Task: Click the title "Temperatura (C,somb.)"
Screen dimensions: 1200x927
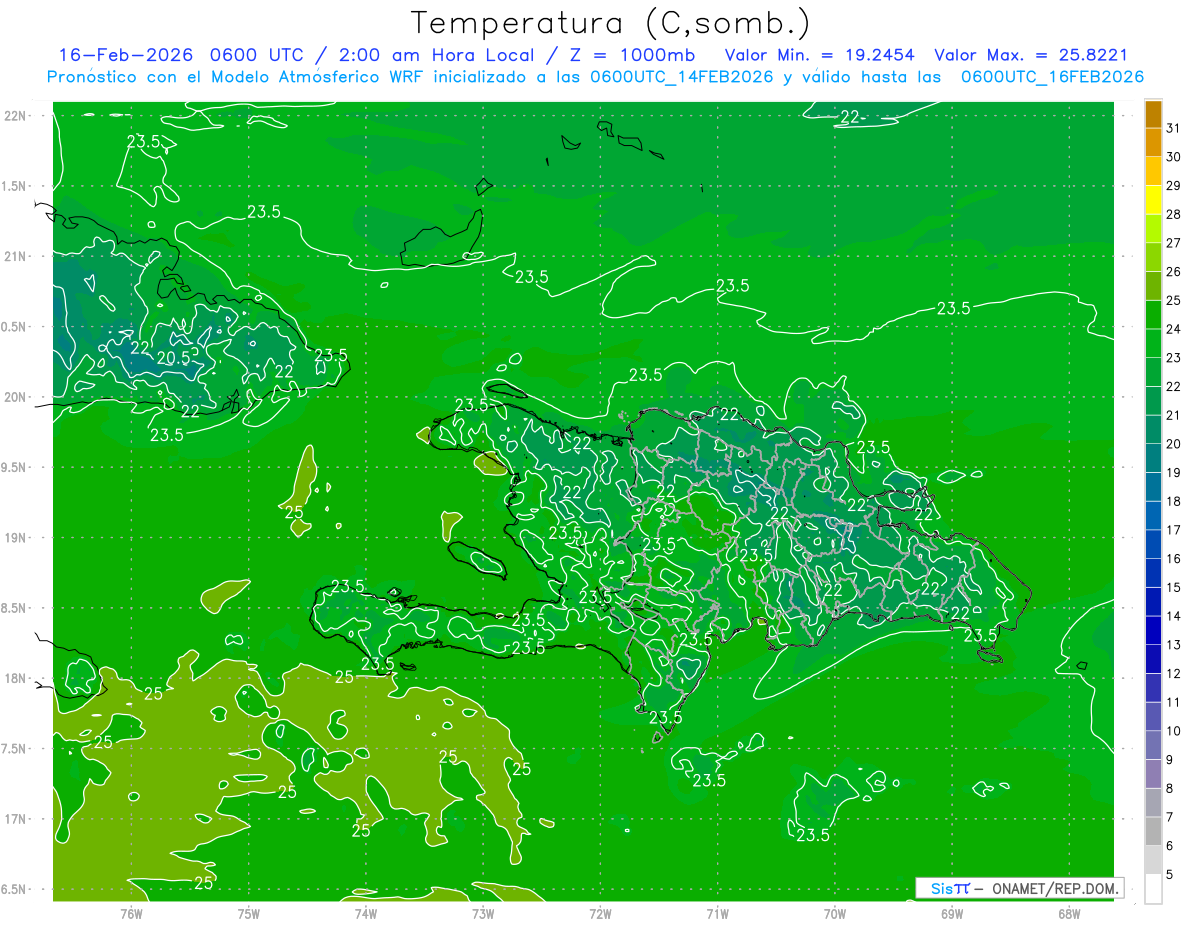Action: 611,23
